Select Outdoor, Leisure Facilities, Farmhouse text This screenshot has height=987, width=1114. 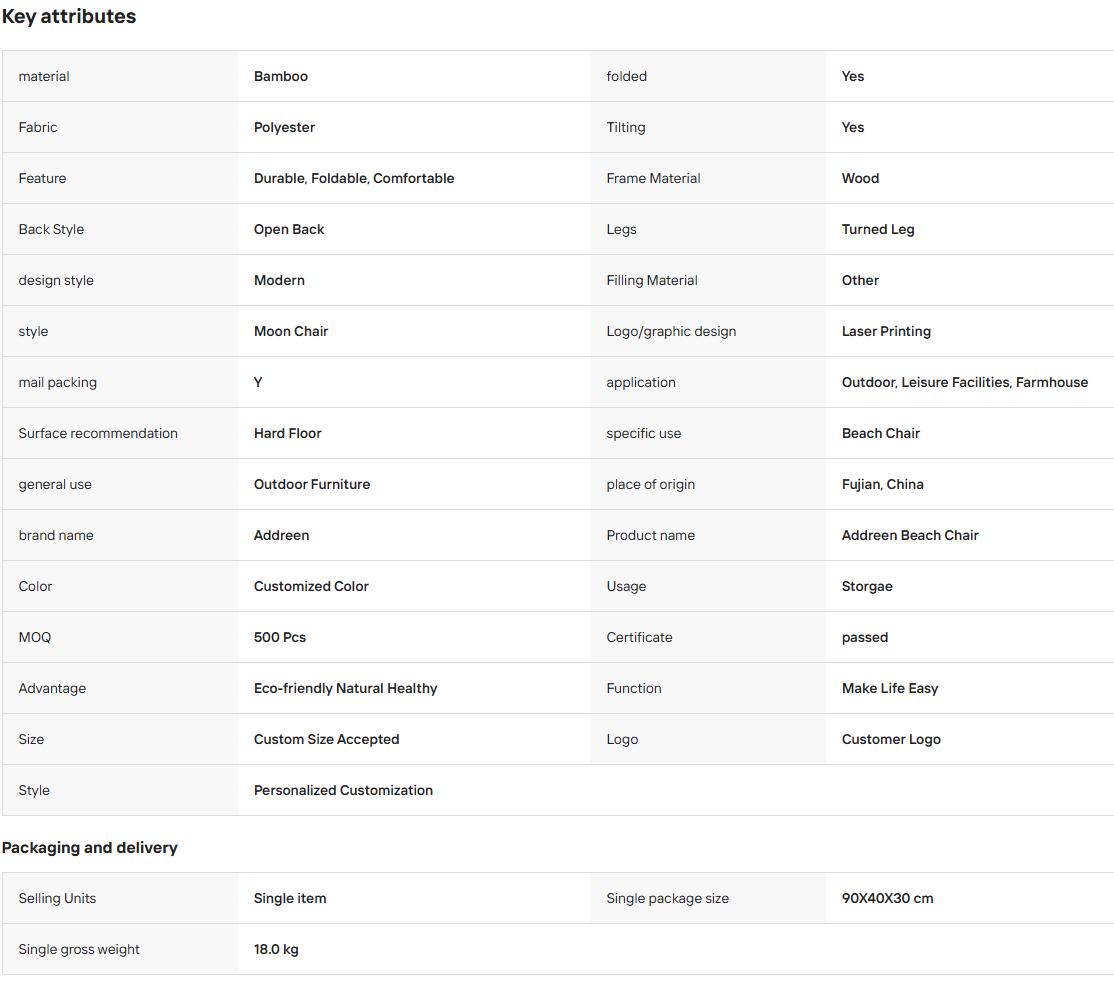pyautogui.click(x=964, y=382)
